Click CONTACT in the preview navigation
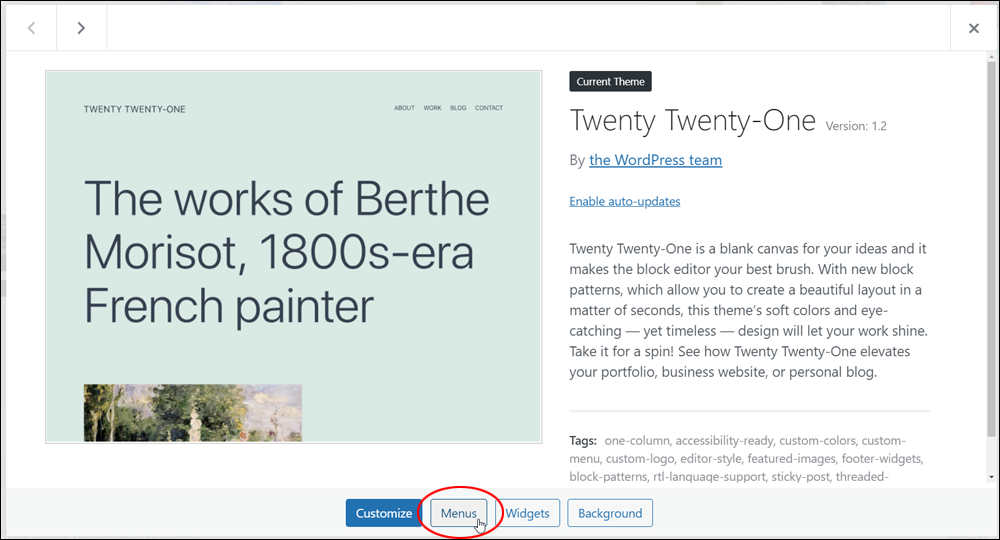The image size is (1000, 540). 489,108
